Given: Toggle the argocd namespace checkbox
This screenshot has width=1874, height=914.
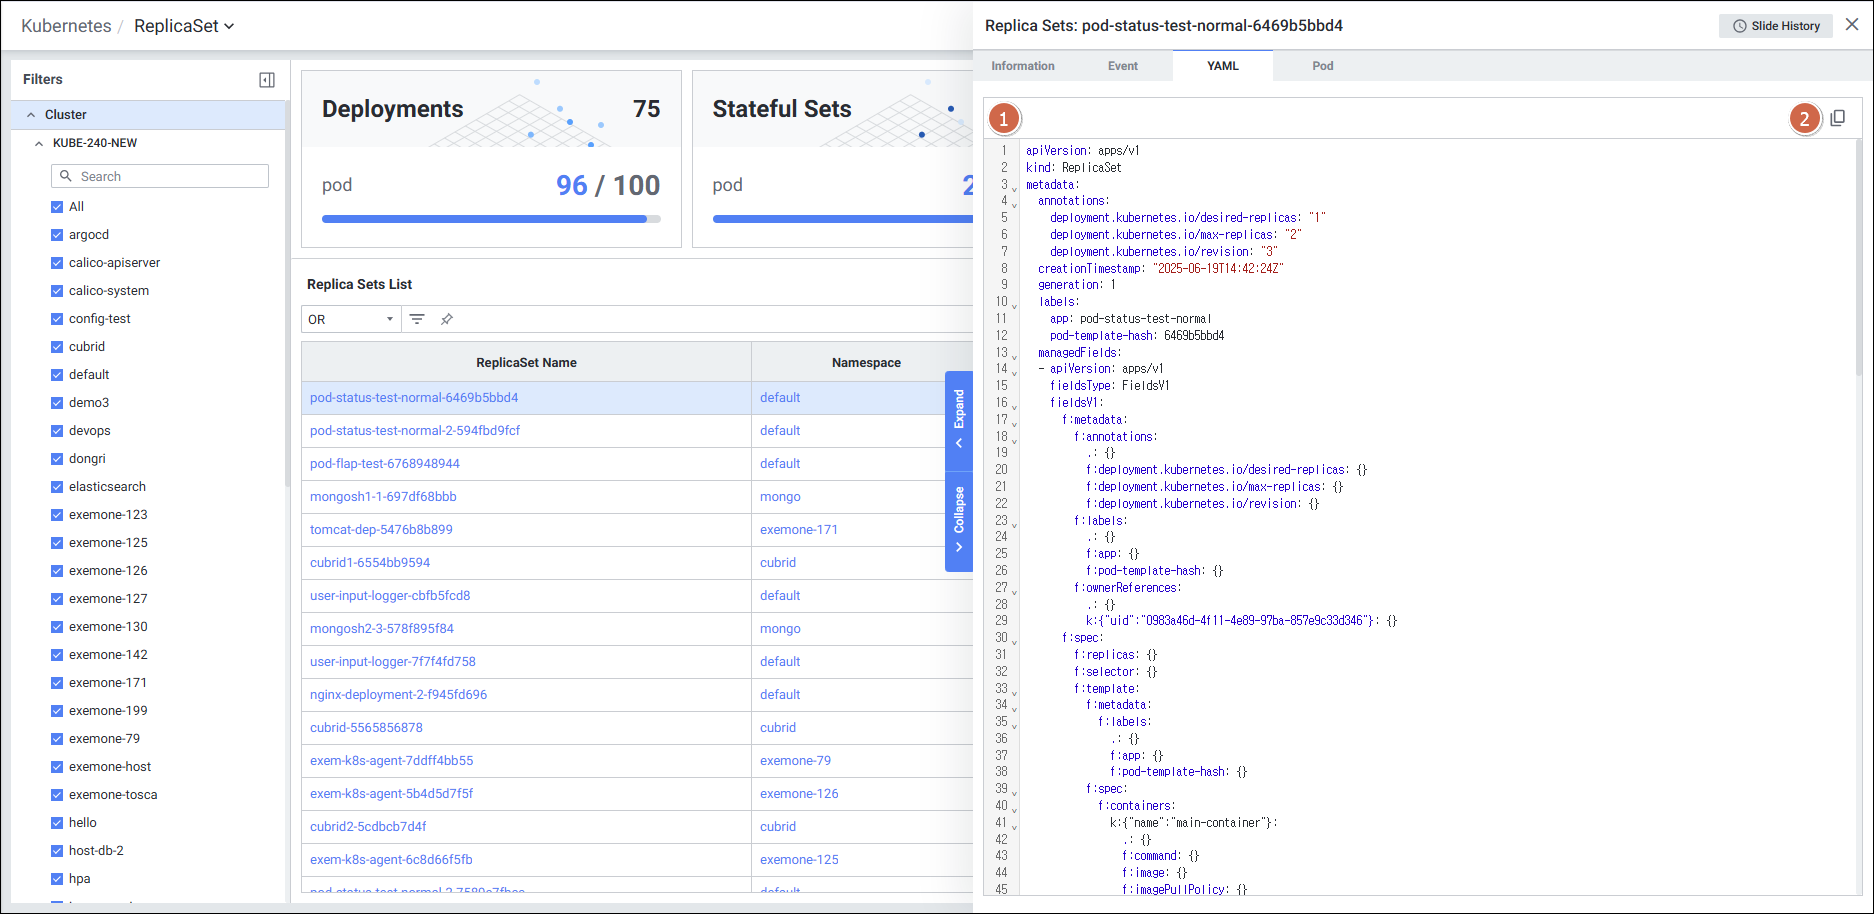Looking at the screenshot, I should tap(57, 235).
